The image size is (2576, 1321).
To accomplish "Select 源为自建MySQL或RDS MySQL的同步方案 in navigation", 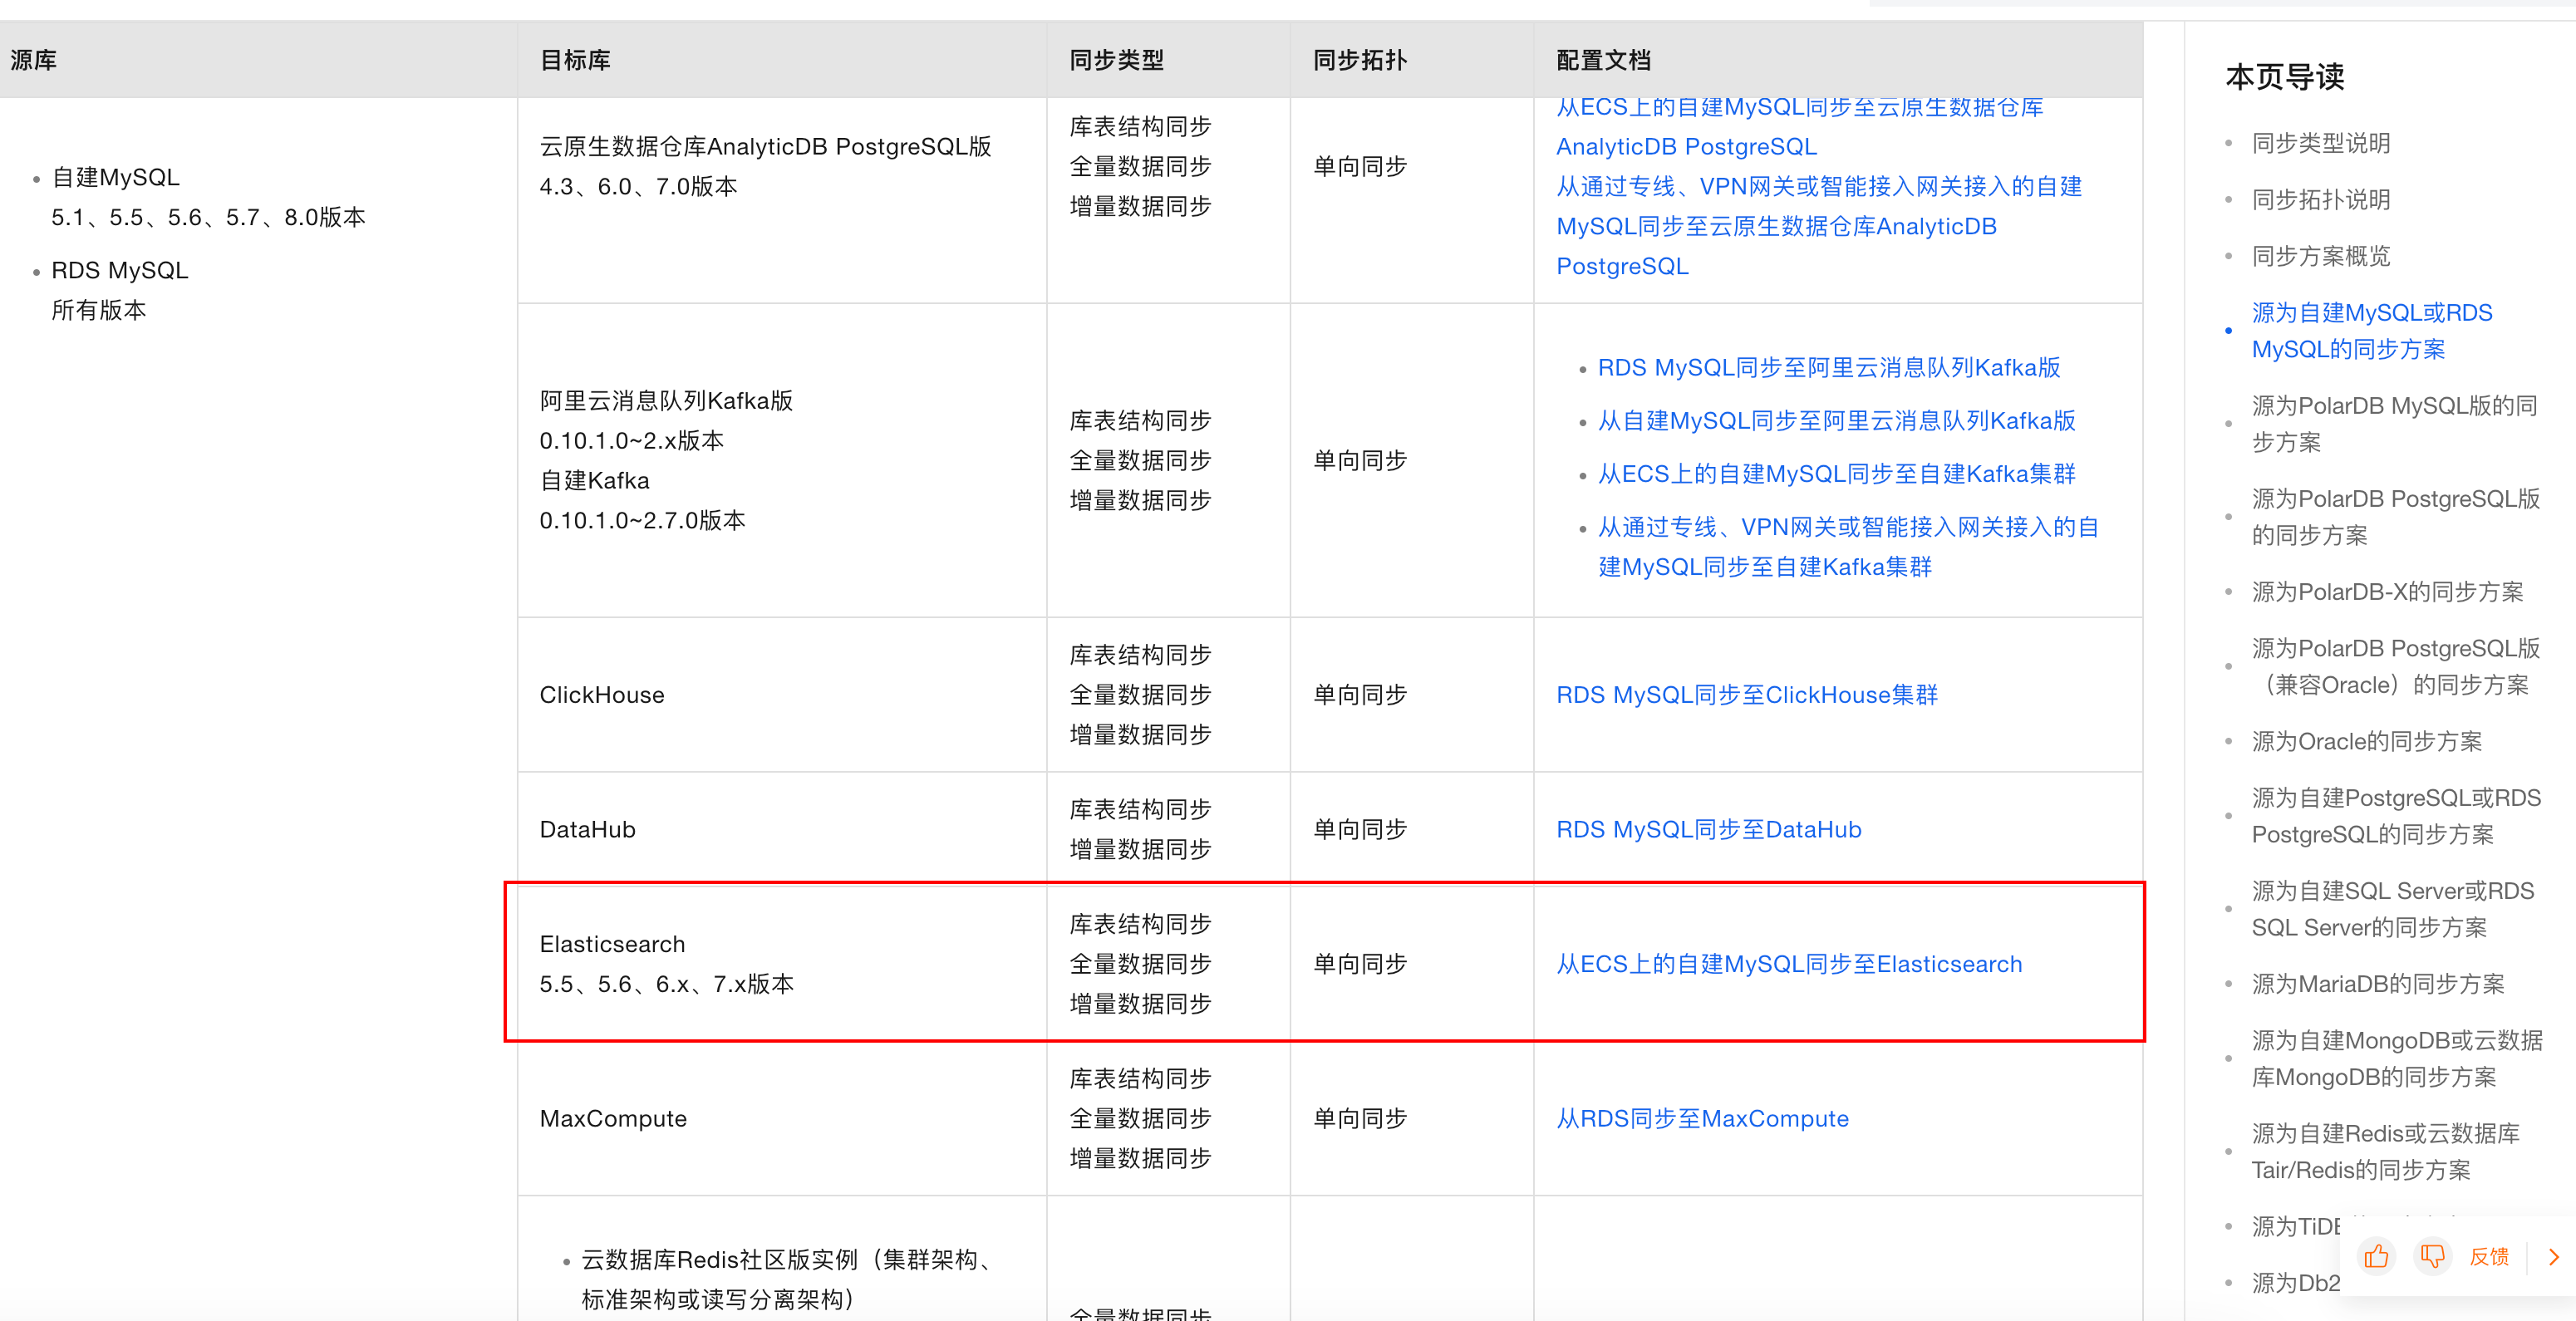I will [x=2372, y=331].
